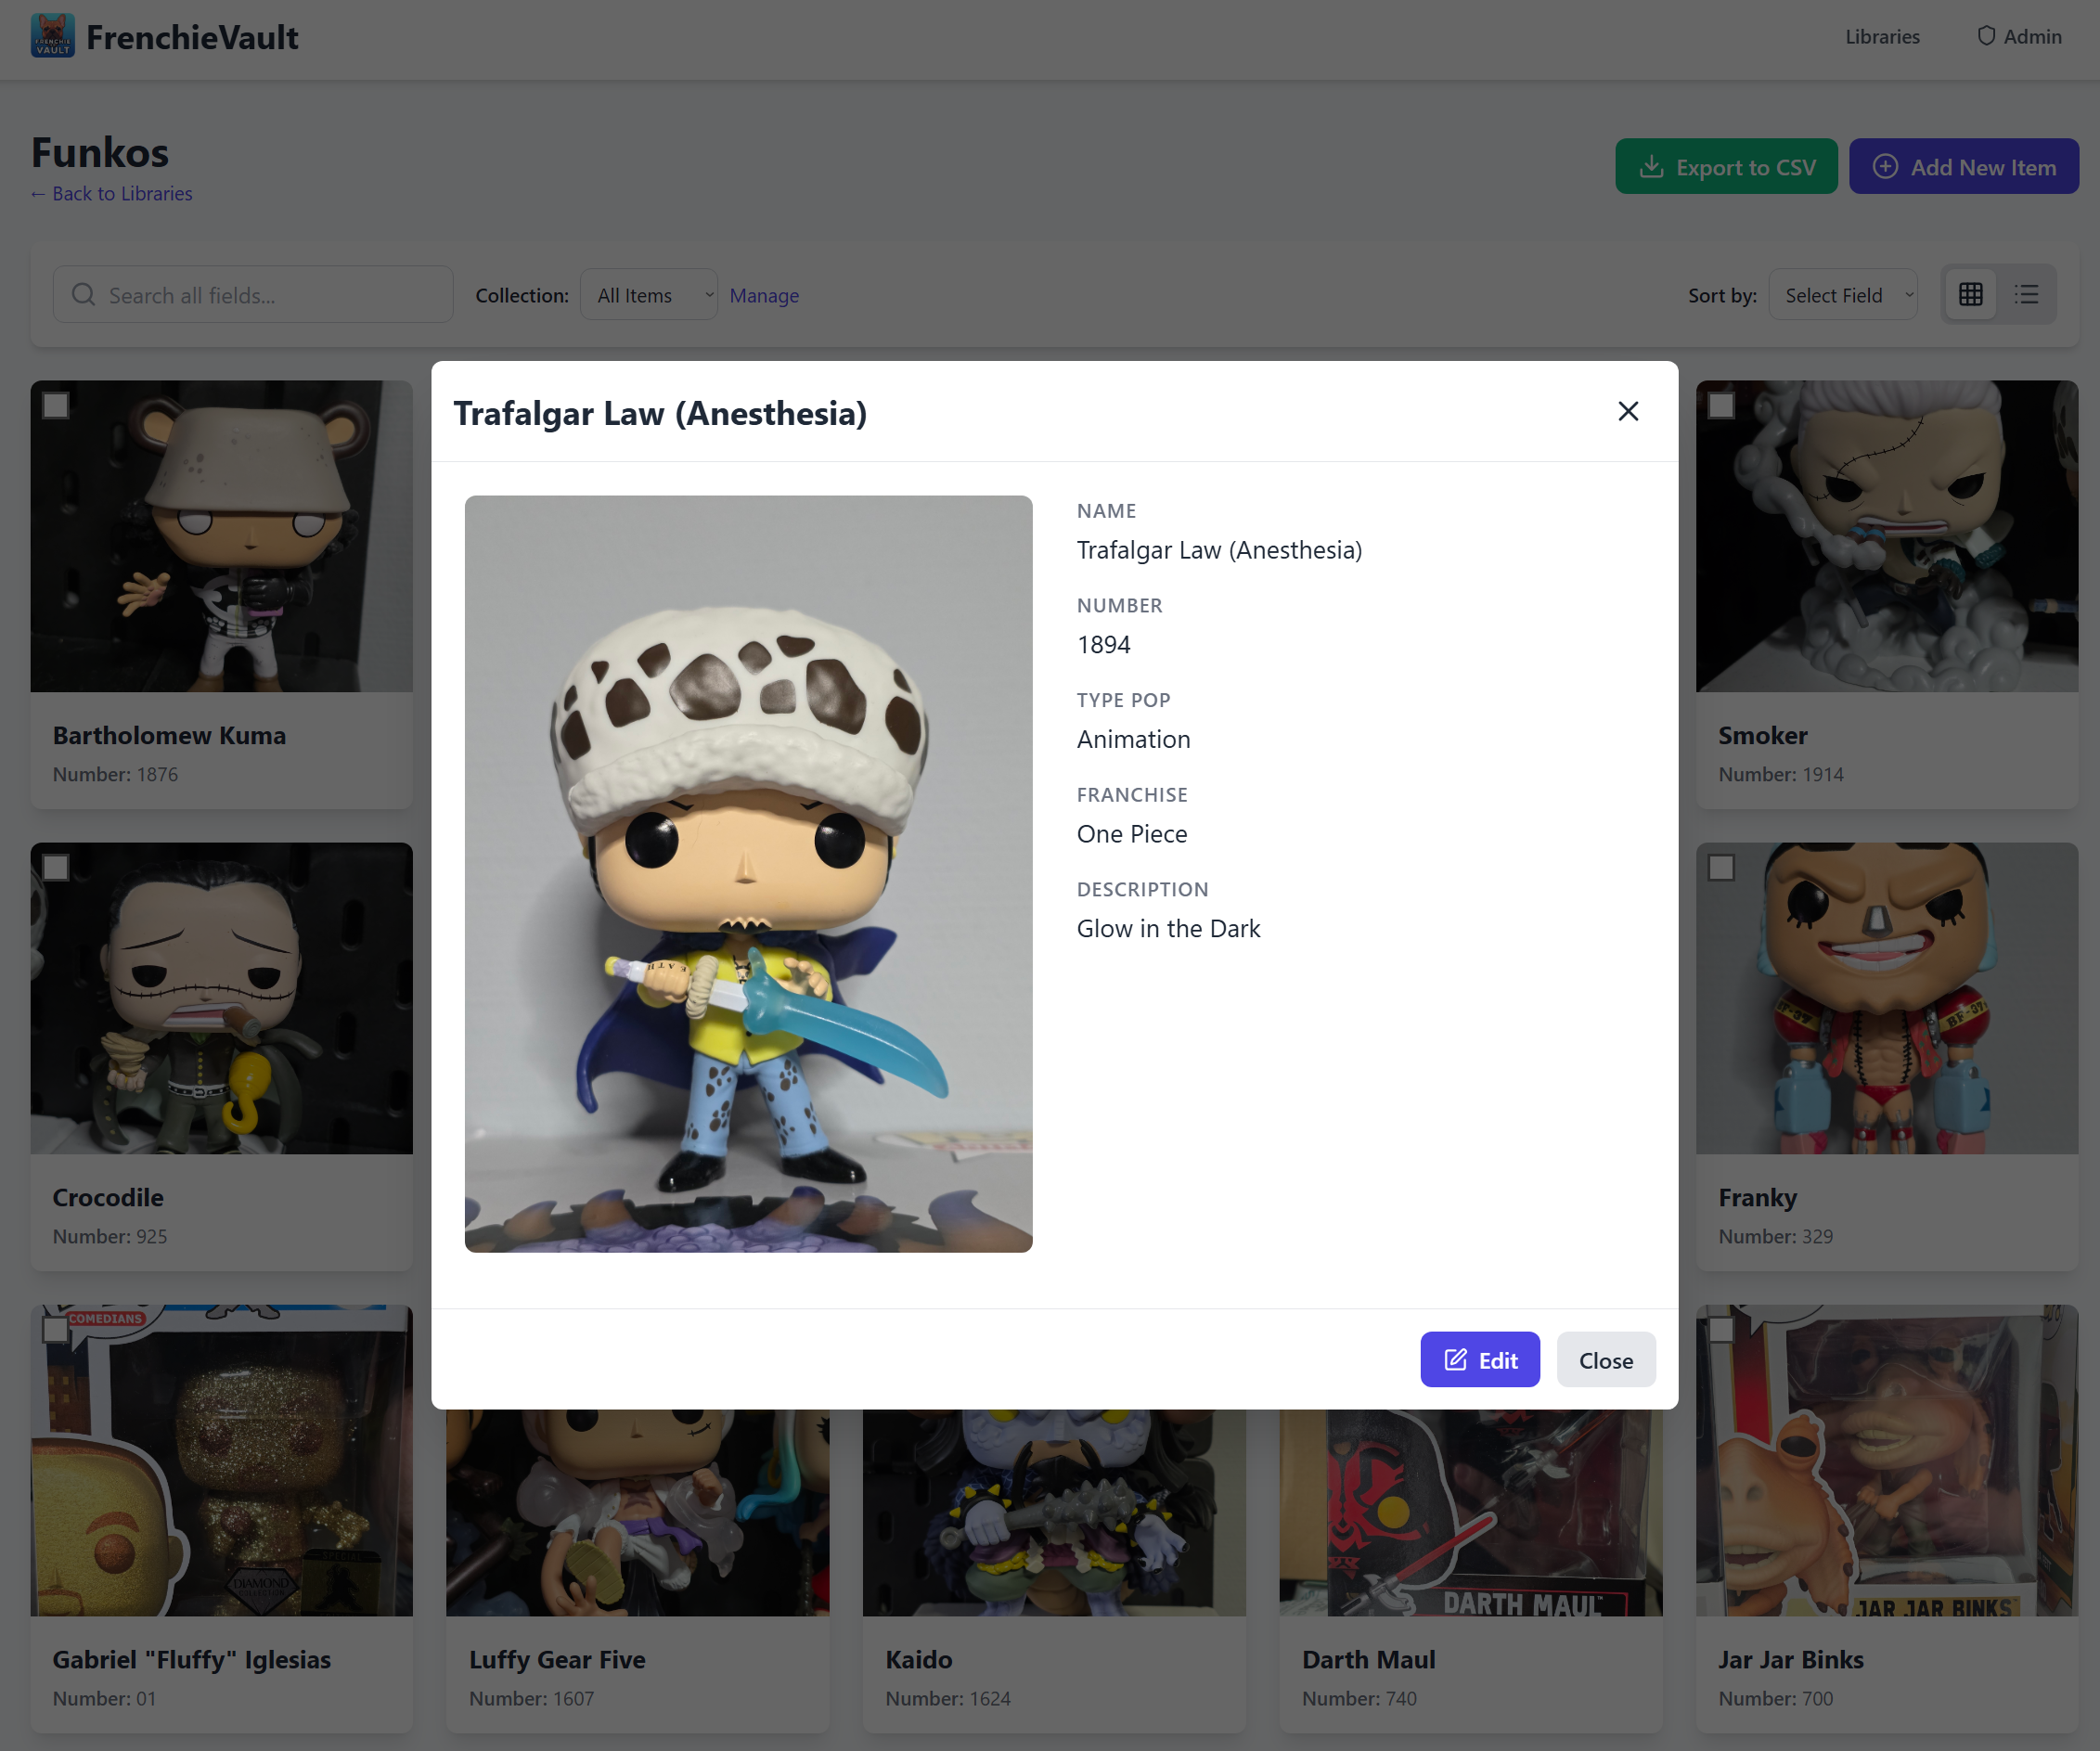Click the Darth Maul card title
The image size is (2100, 1751).
point(1368,1660)
